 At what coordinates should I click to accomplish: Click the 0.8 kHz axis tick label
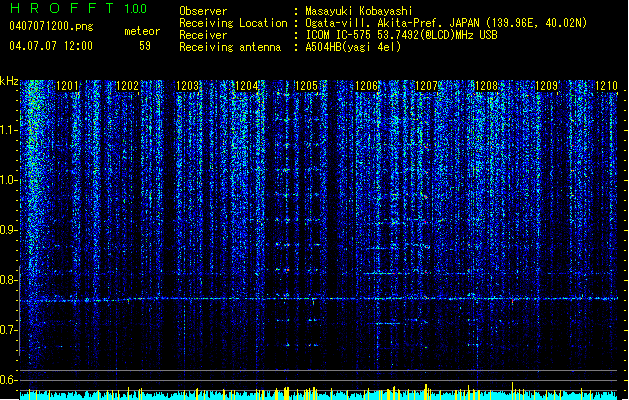[x=8, y=280]
